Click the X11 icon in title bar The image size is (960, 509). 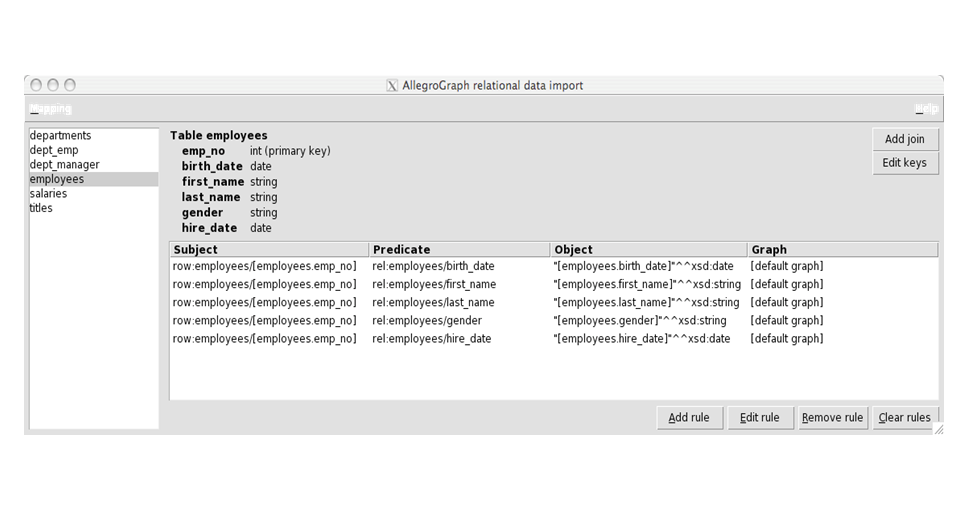click(392, 86)
